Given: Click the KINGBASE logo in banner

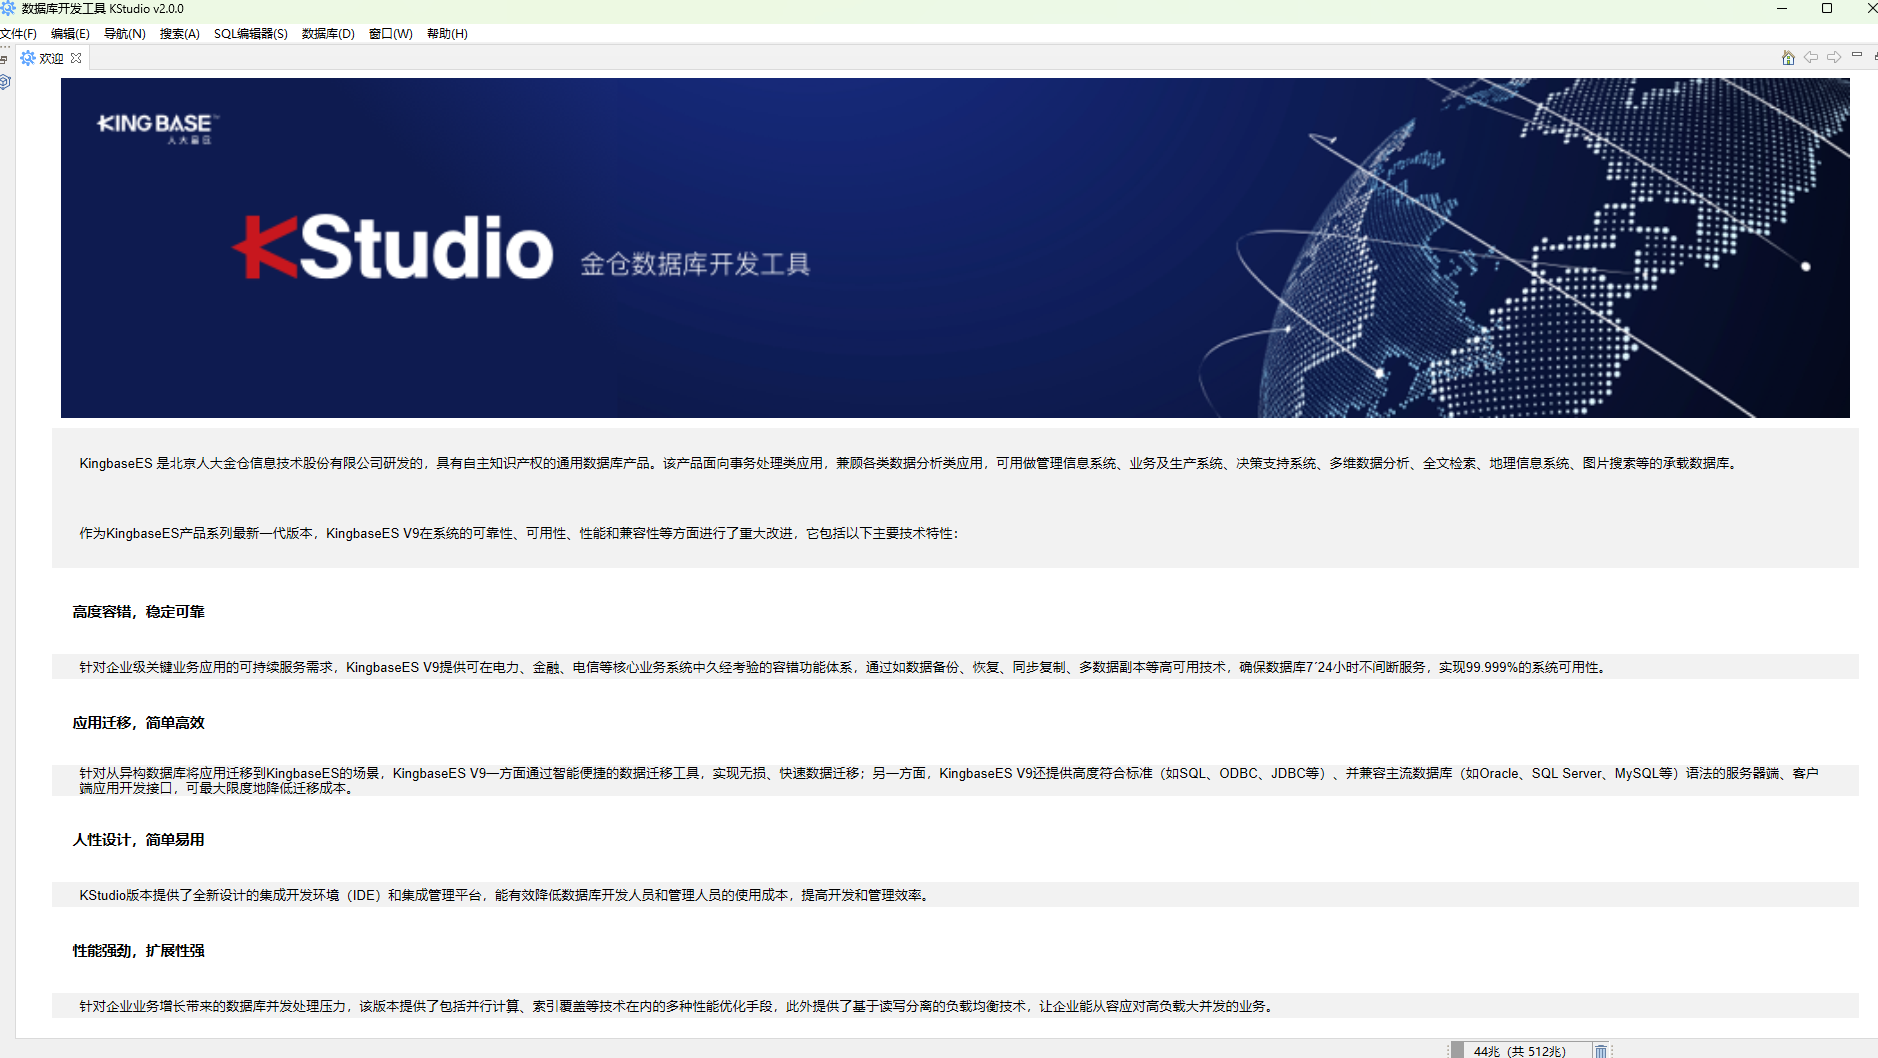Looking at the screenshot, I should pyautogui.click(x=157, y=128).
